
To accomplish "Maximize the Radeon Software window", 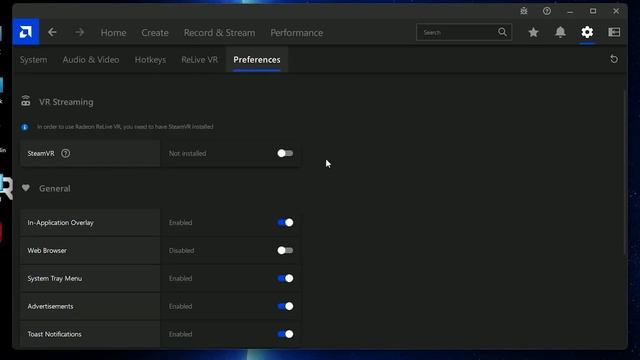I will click(x=593, y=11).
